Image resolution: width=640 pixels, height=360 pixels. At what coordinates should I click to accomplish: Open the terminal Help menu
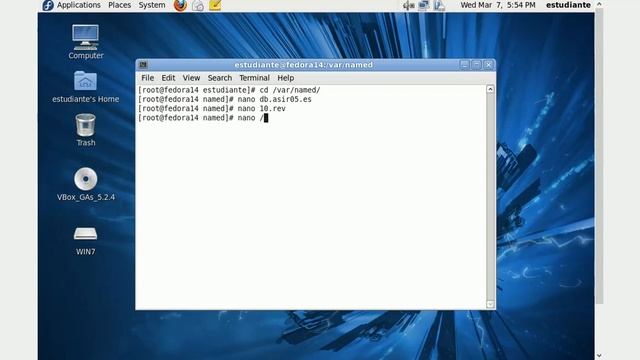286,78
